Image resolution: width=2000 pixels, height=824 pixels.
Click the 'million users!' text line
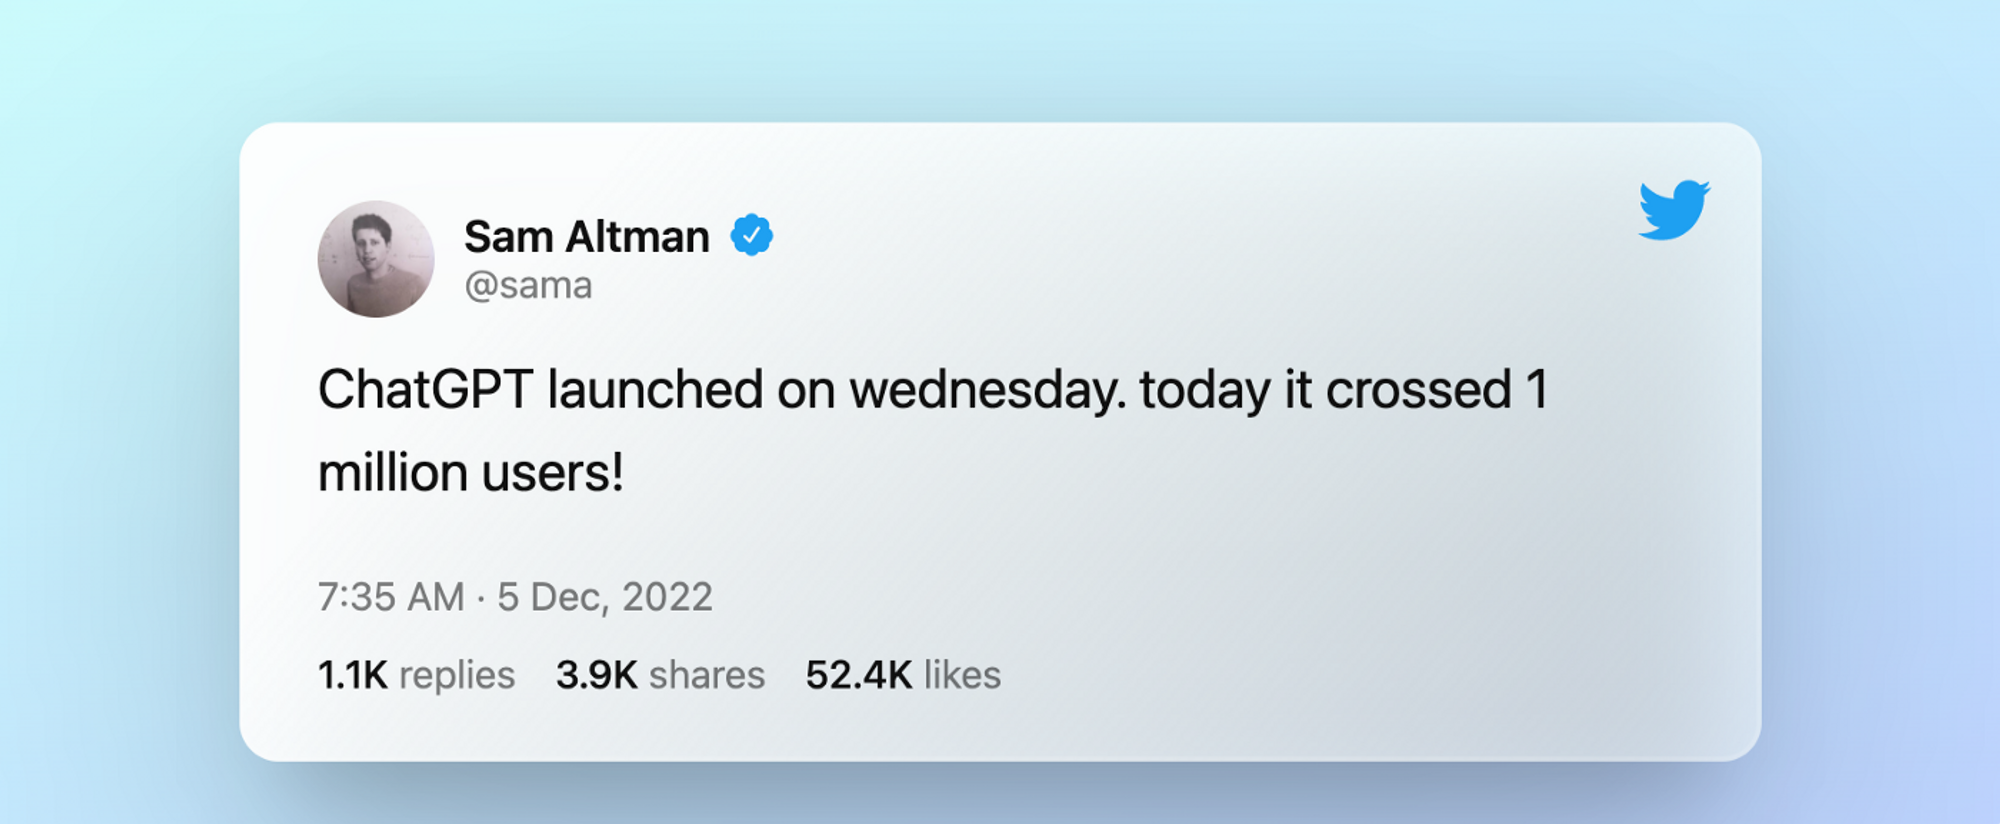coord(471,472)
